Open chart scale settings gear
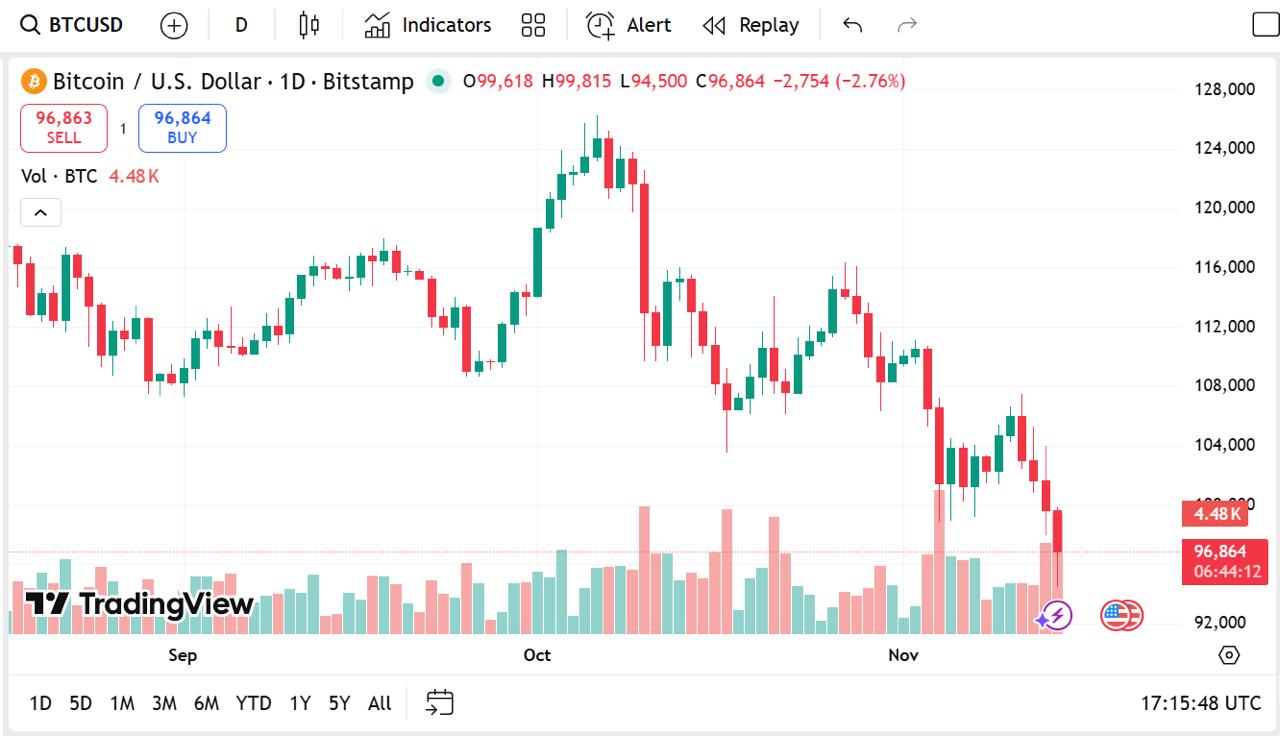 (1229, 655)
